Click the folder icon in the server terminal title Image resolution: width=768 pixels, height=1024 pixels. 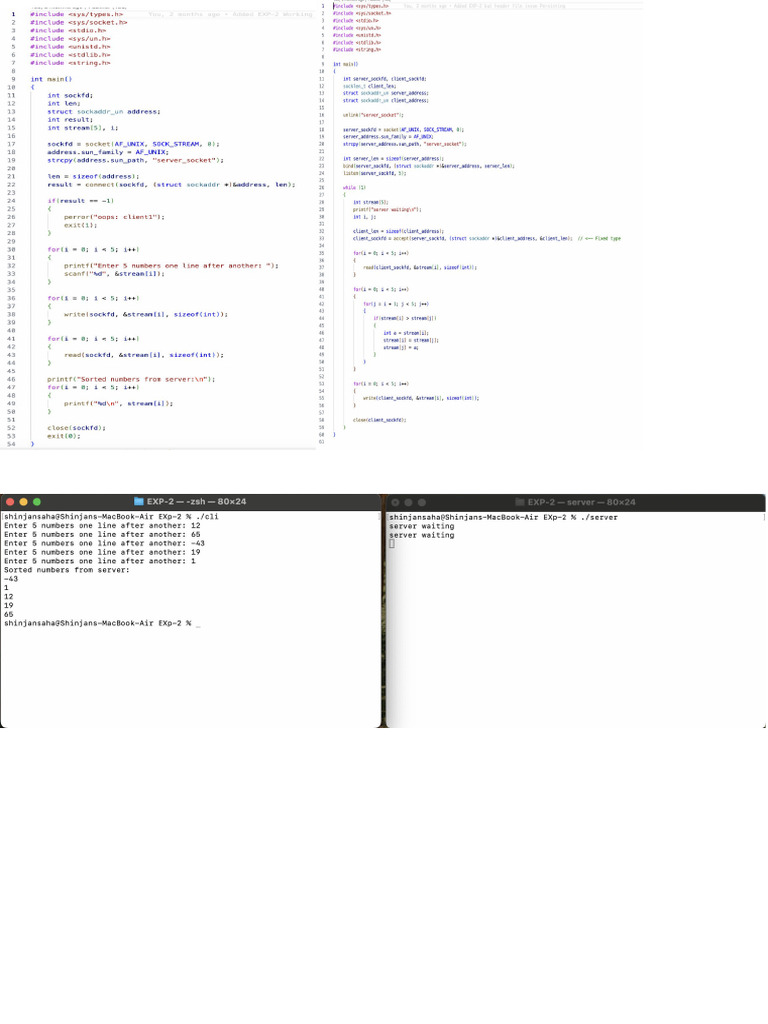[520, 502]
